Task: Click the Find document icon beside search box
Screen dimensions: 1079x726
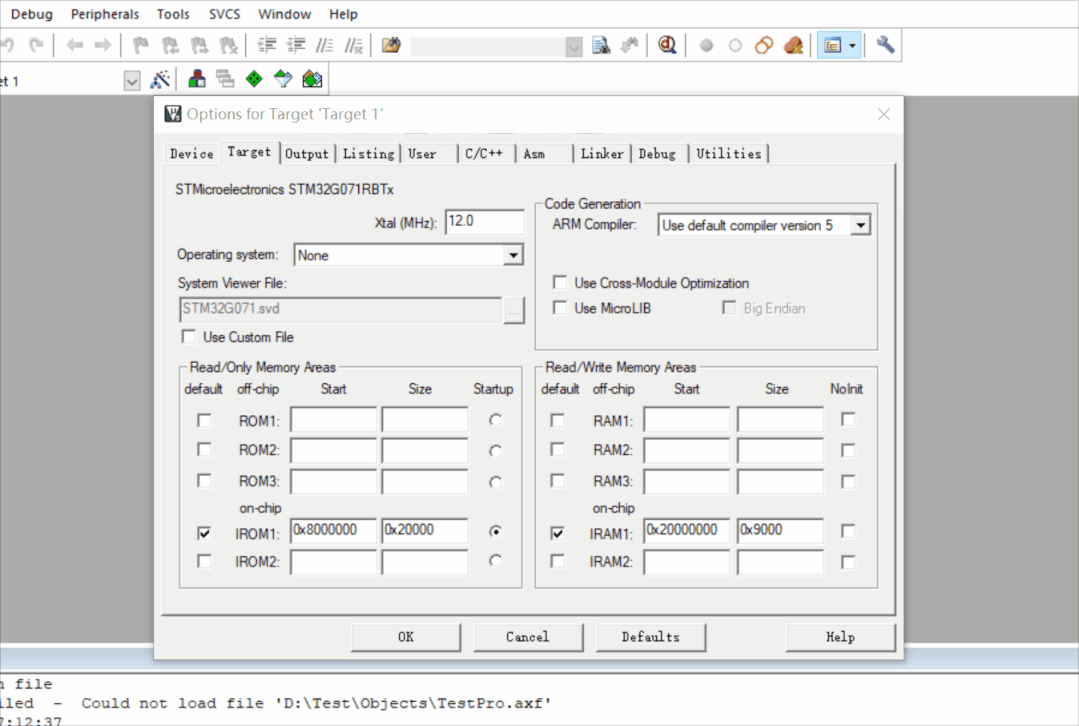Action: click(x=601, y=45)
